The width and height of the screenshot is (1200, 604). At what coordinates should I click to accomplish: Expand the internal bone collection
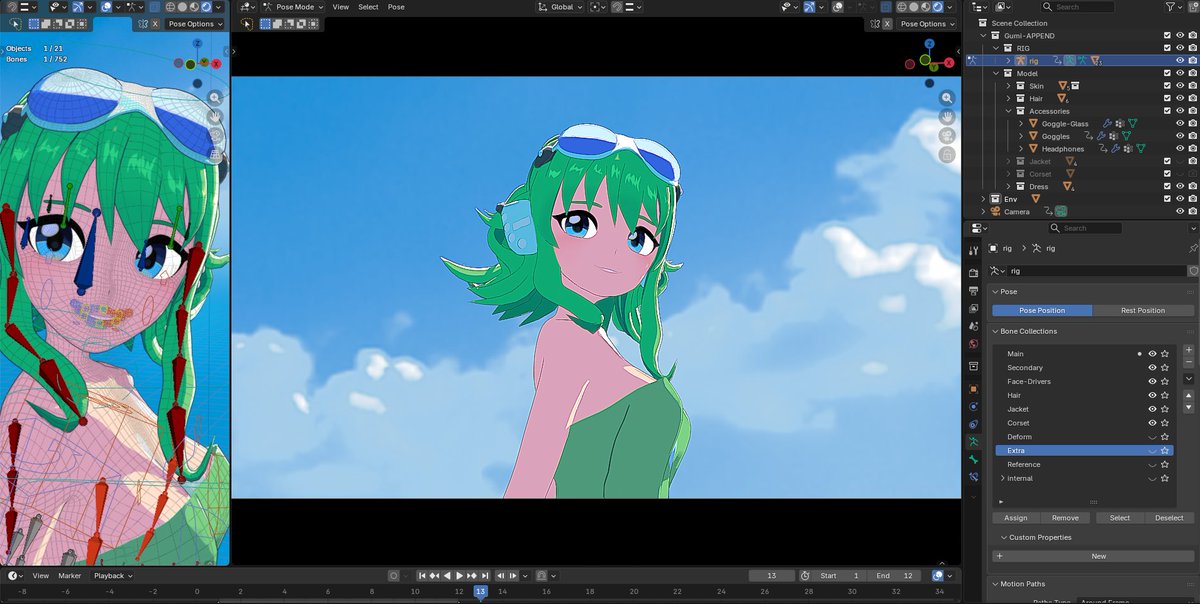(x=1002, y=479)
